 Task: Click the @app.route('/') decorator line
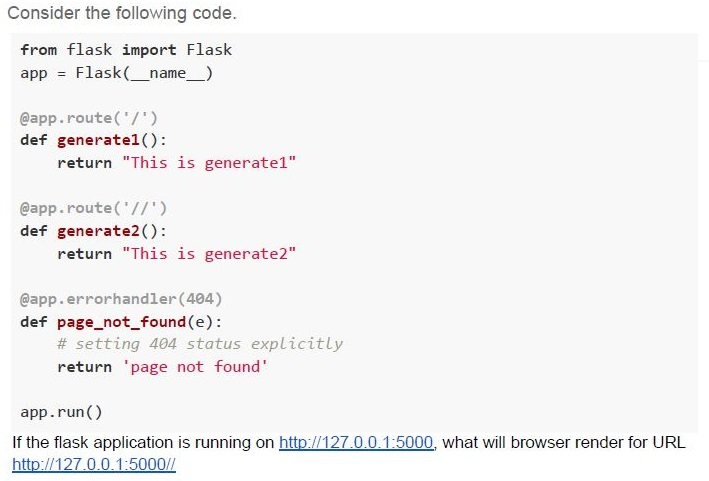(x=89, y=118)
